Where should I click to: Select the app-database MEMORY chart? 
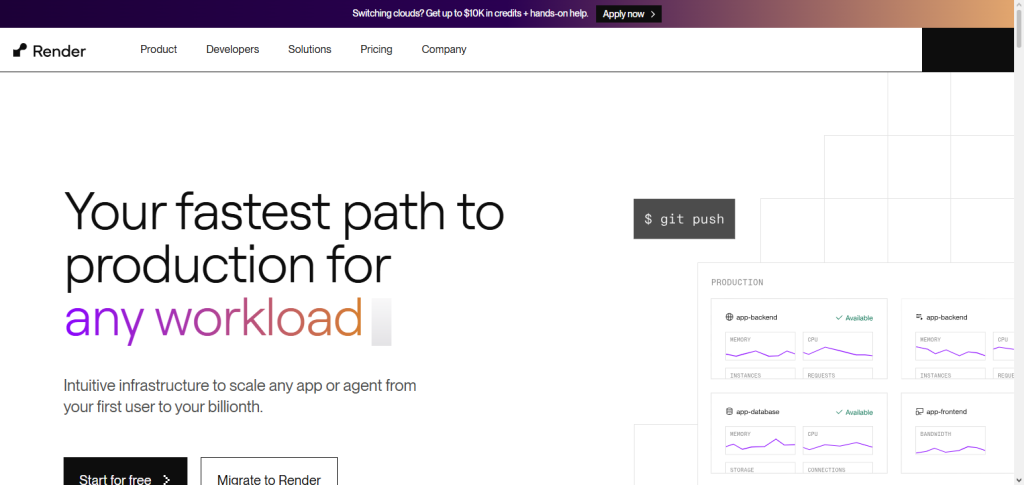(x=760, y=441)
